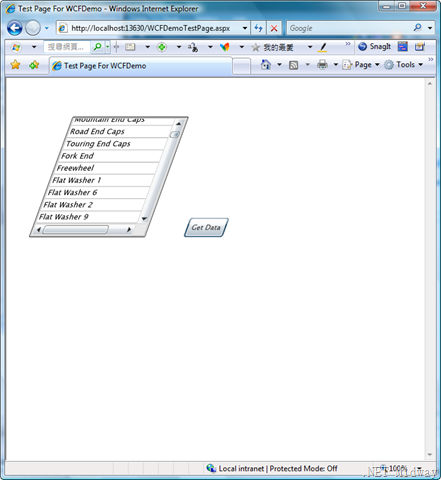Open the Page menu
This screenshot has height=480, width=441.
click(361, 65)
